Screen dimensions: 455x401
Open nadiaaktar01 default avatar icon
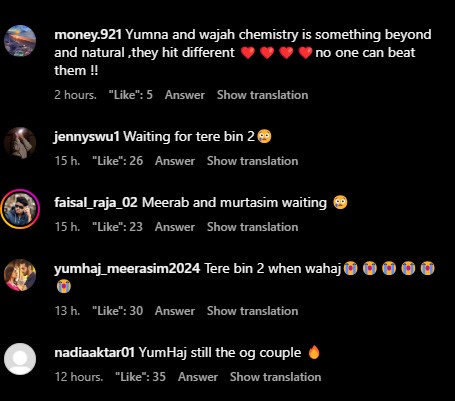coord(20,359)
